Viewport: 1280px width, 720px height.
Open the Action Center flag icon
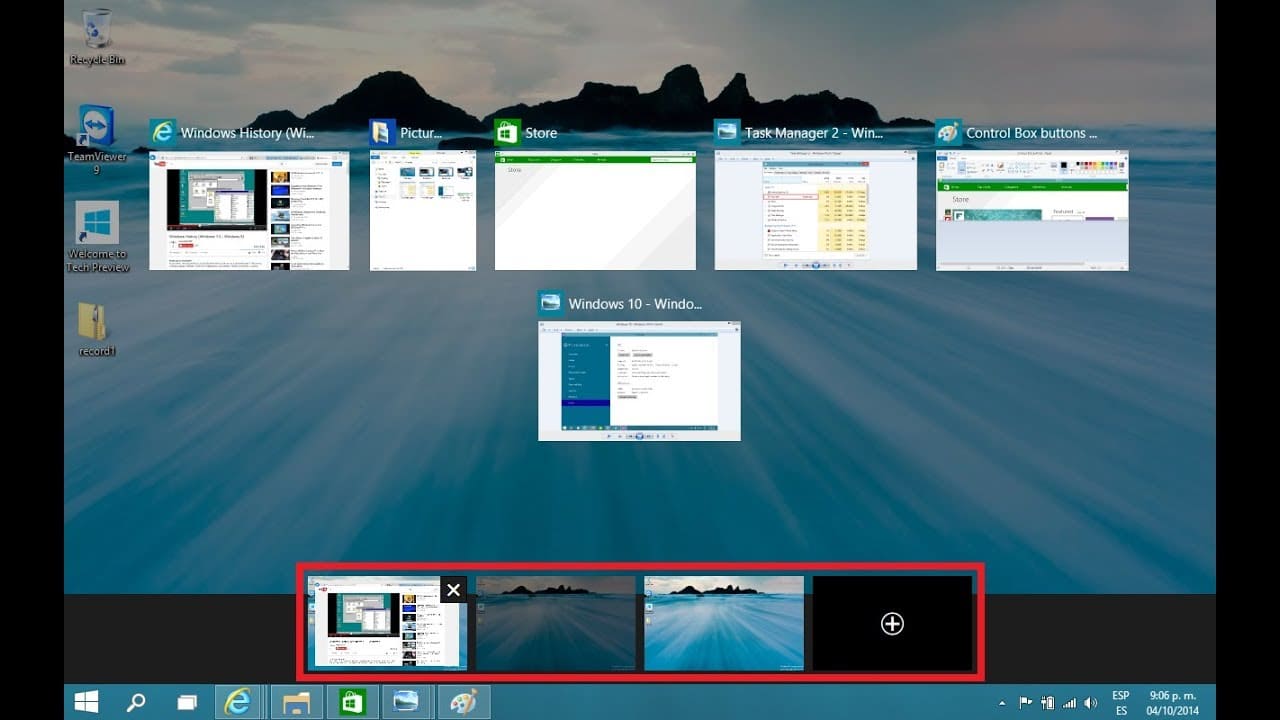[1025, 703]
